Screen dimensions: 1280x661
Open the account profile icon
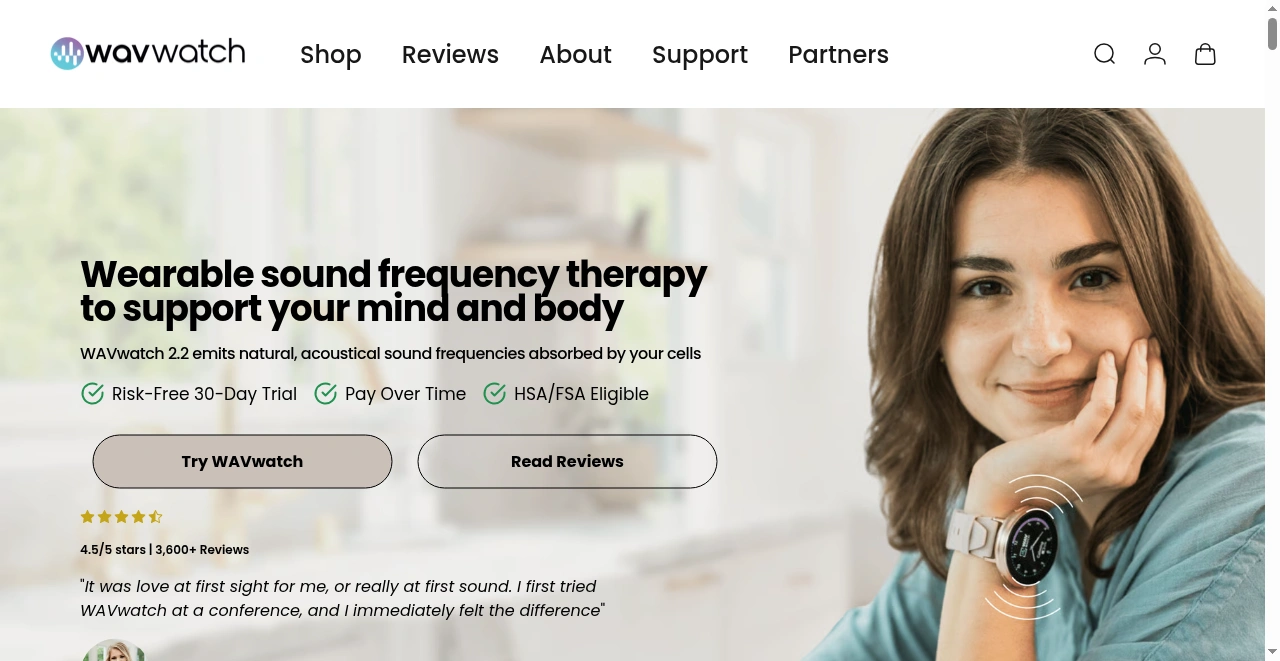point(1155,54)
